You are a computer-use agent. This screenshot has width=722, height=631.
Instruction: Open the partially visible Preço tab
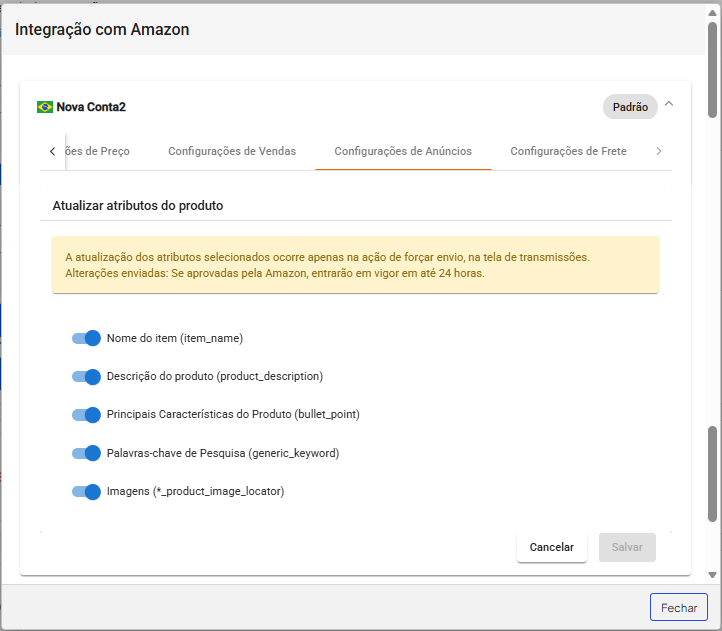98,151
